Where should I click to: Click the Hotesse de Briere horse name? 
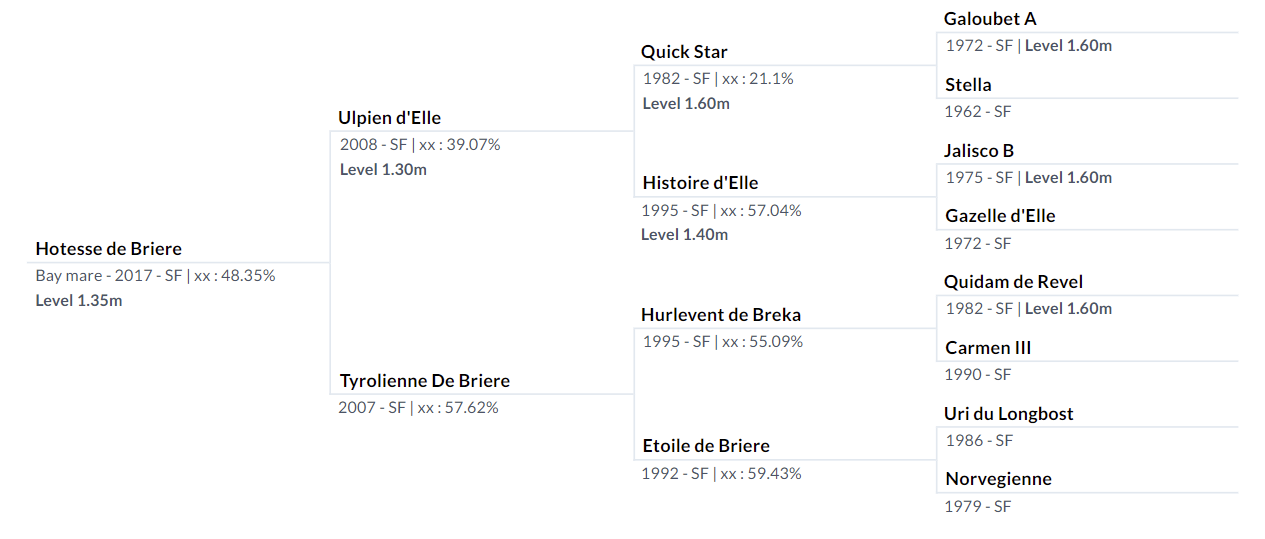click(108, 249)
